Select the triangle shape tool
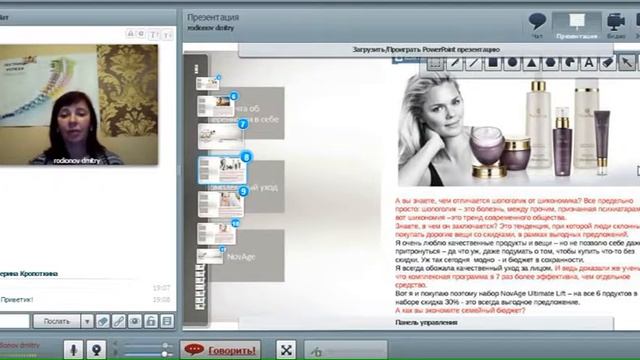This screenshot has width=640, height=360. 531,63
